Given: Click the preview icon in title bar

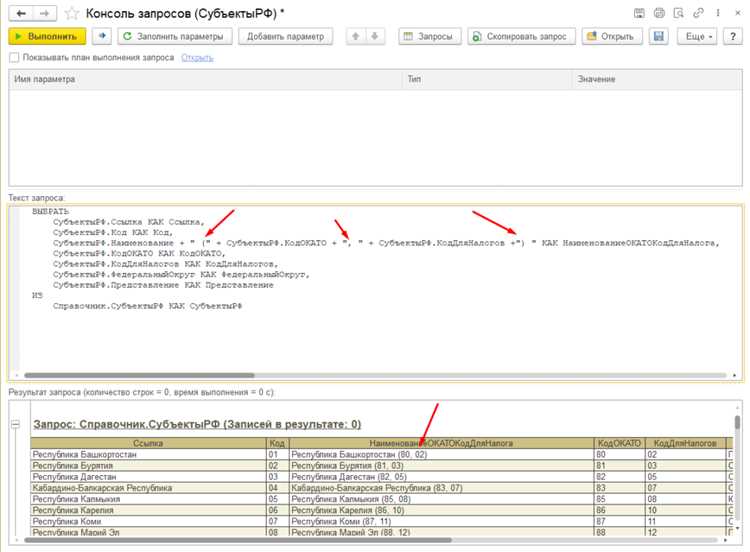Looking at the screenshot, I should point(678,13).
